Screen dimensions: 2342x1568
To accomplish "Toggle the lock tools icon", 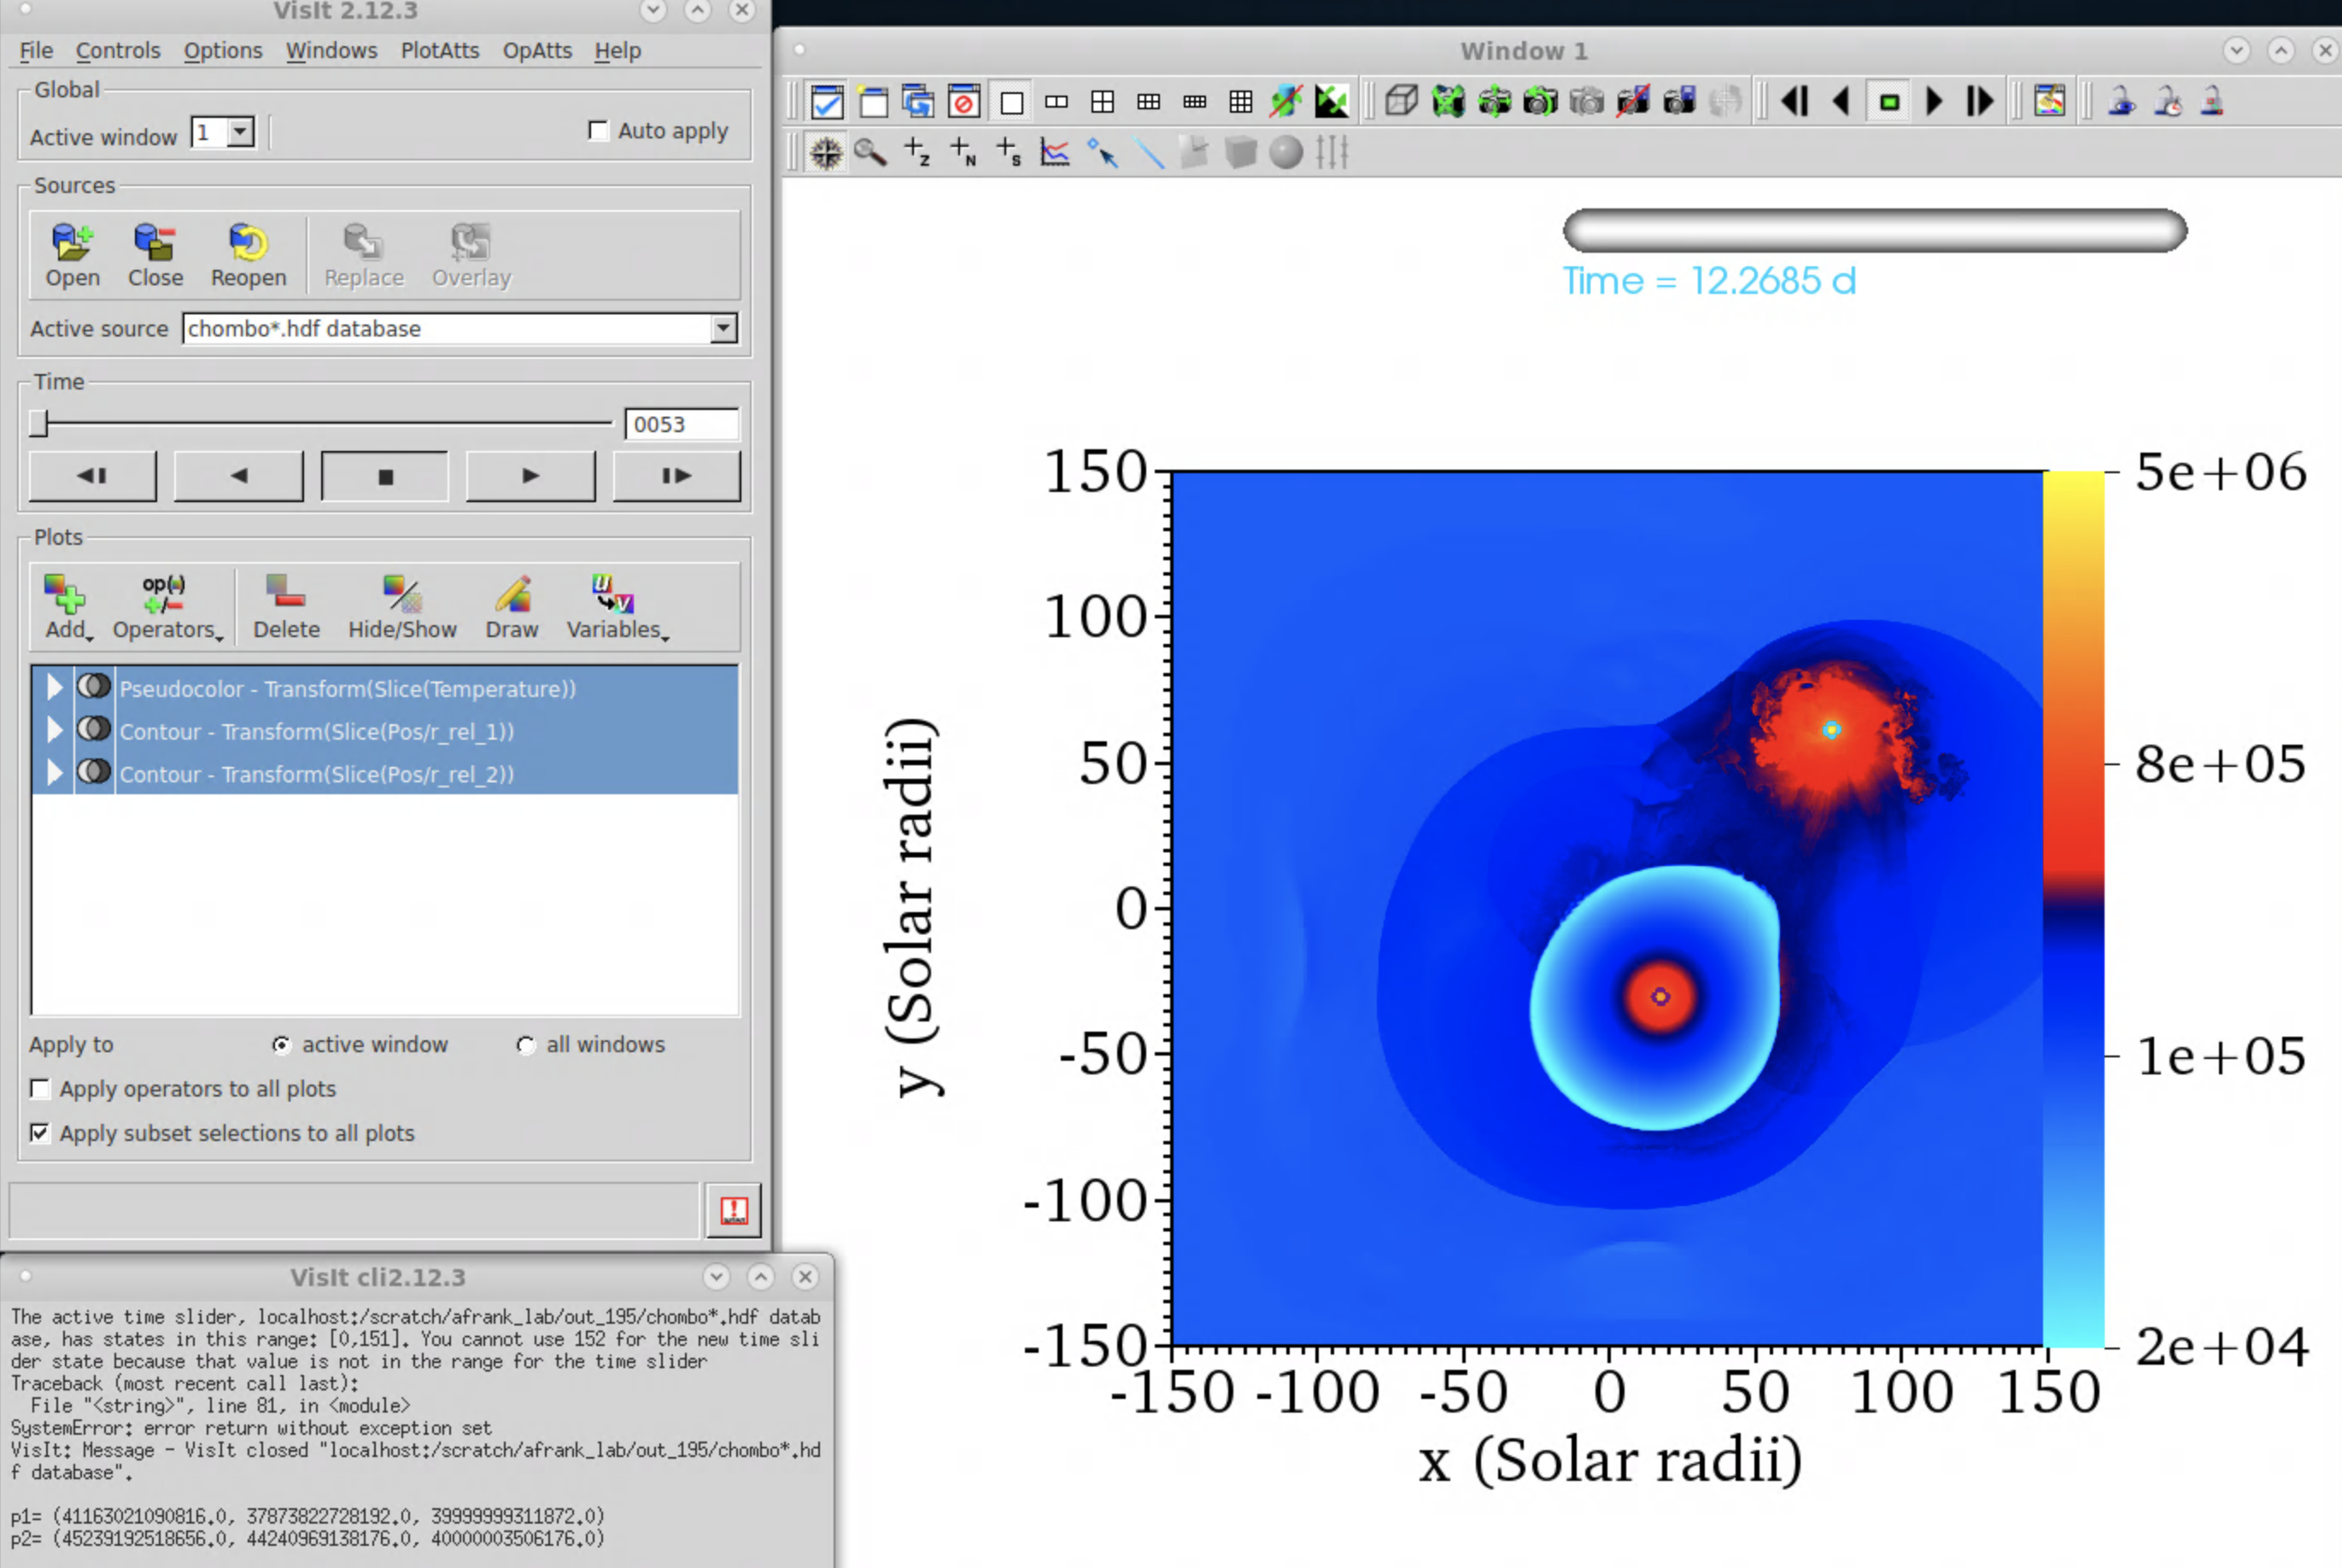I will tap(2212, 101).
